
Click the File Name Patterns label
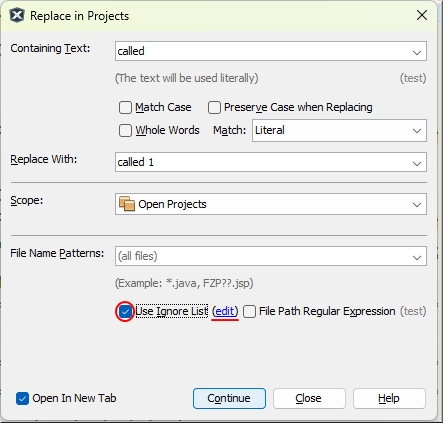tap(57, 253)
